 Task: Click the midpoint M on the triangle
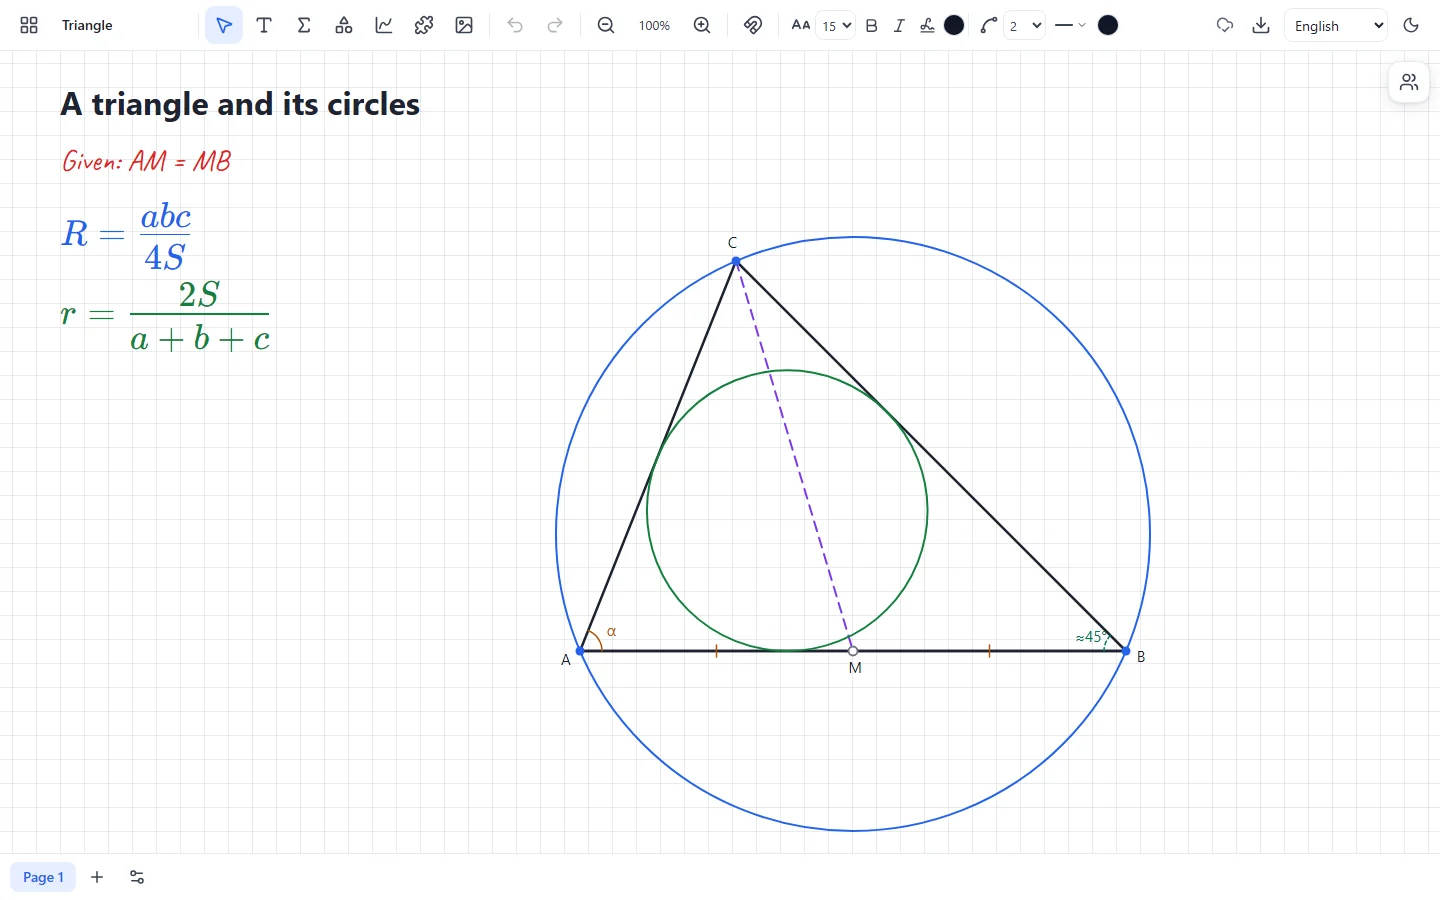pos(853,651)
